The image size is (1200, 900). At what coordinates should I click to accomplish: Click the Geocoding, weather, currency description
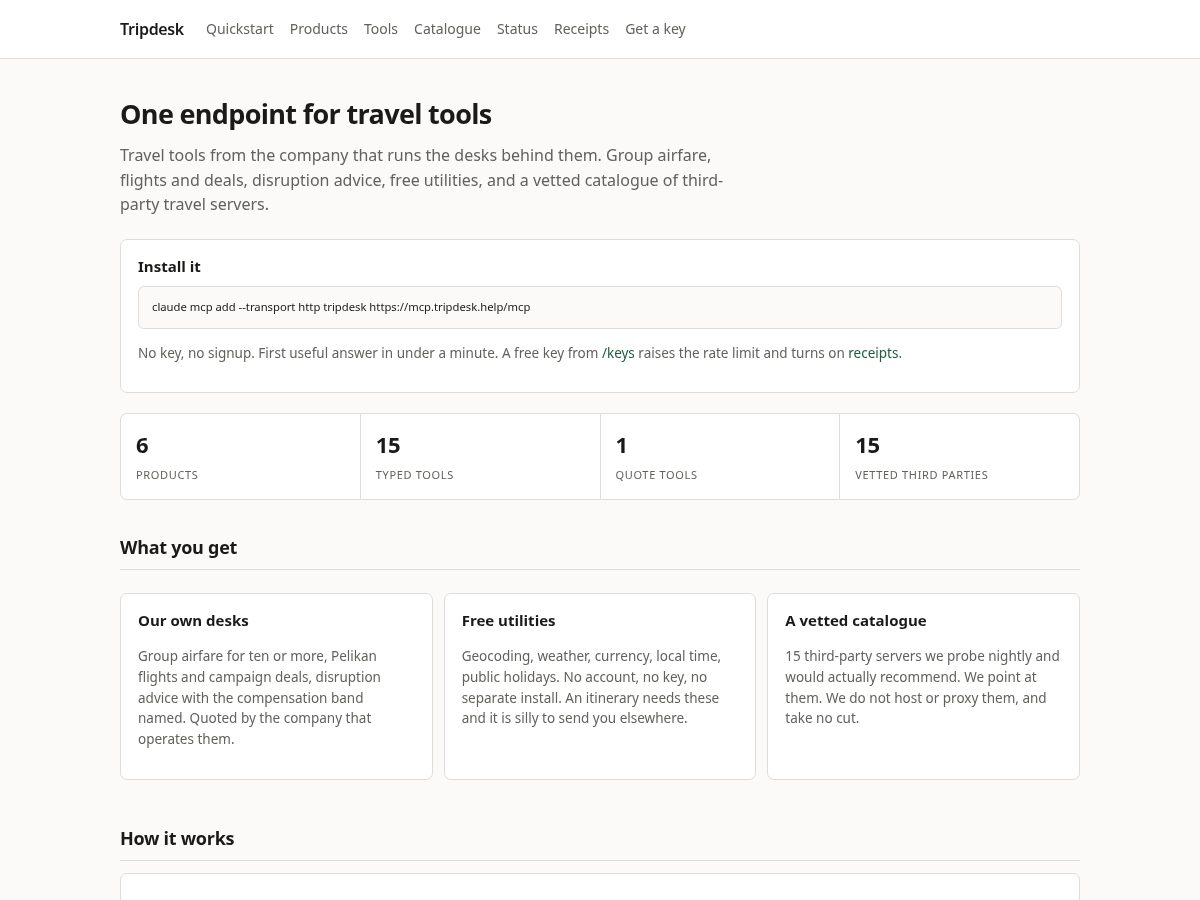coord(591,687)
